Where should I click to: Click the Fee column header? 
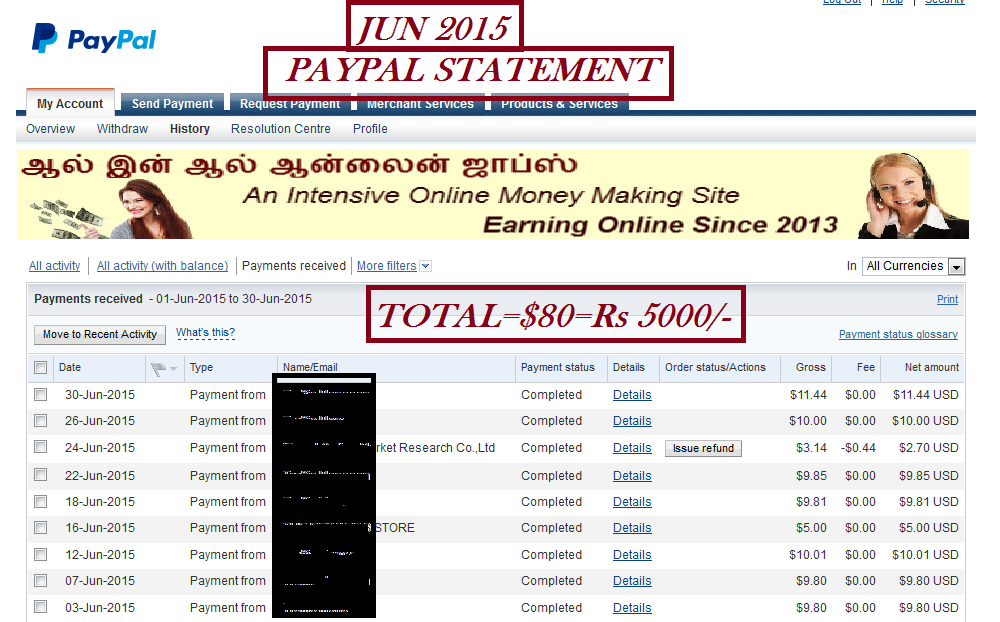[865, 367]
